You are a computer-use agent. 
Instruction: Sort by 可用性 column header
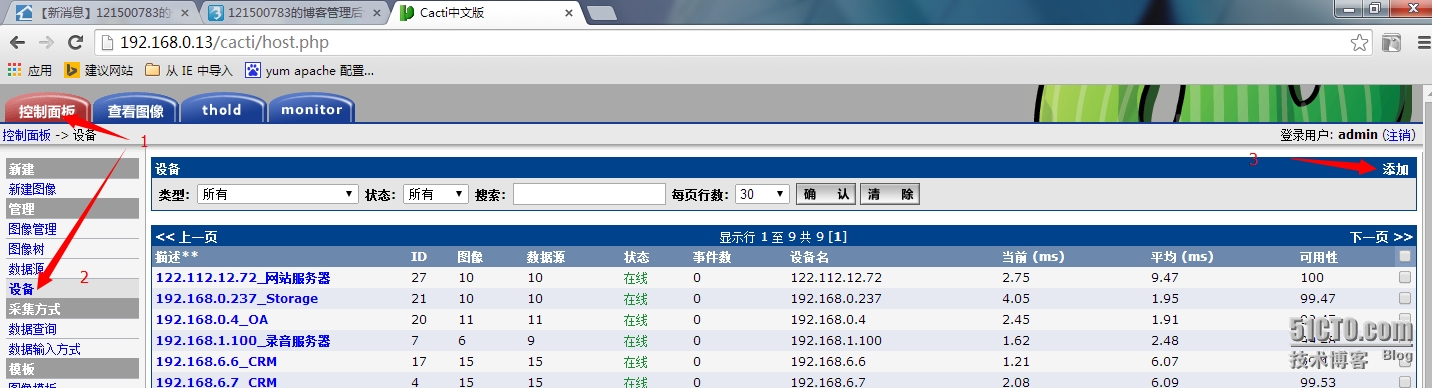[x=1318, y=257]
